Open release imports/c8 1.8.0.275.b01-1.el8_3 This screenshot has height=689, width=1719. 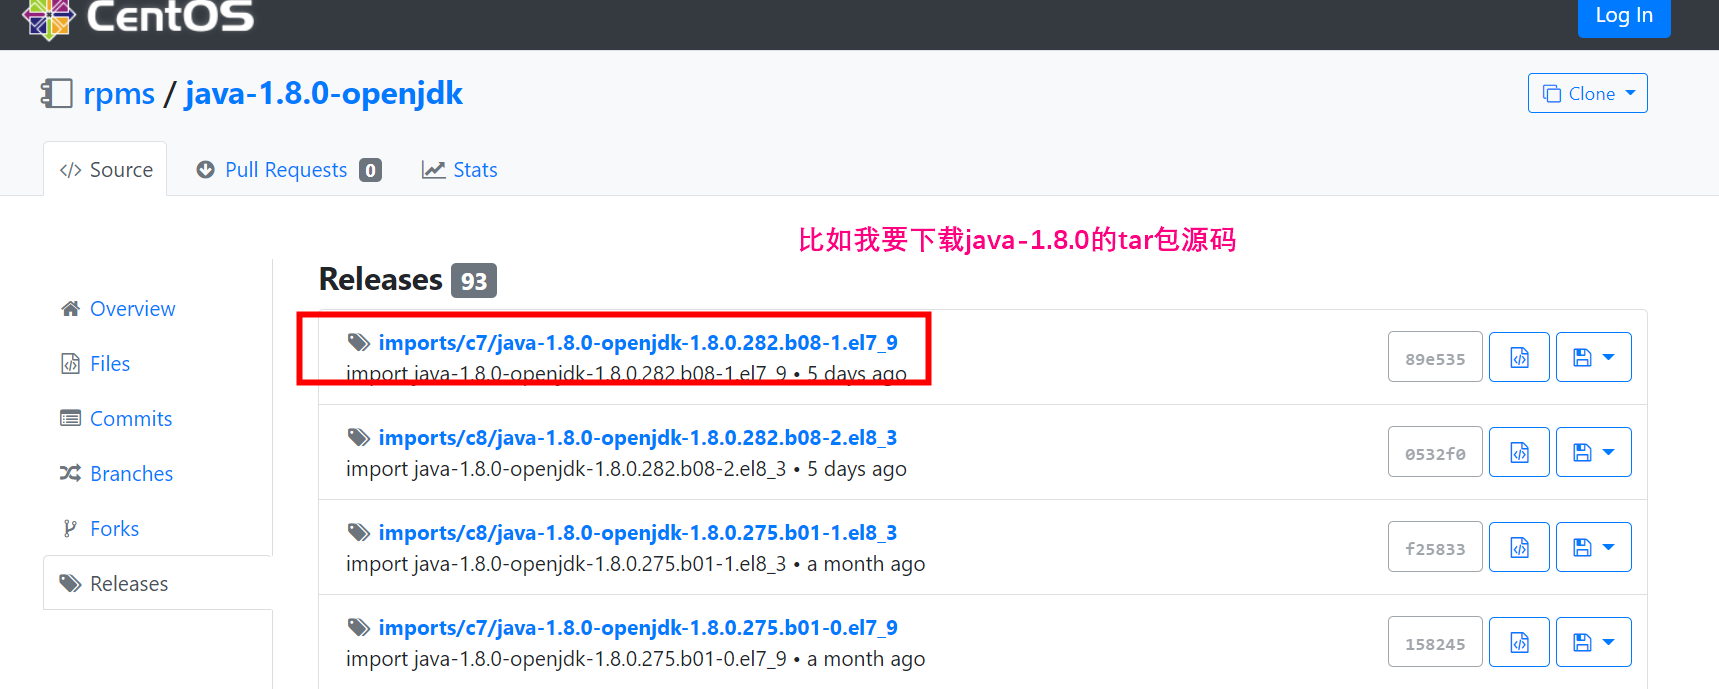(638, 533)
